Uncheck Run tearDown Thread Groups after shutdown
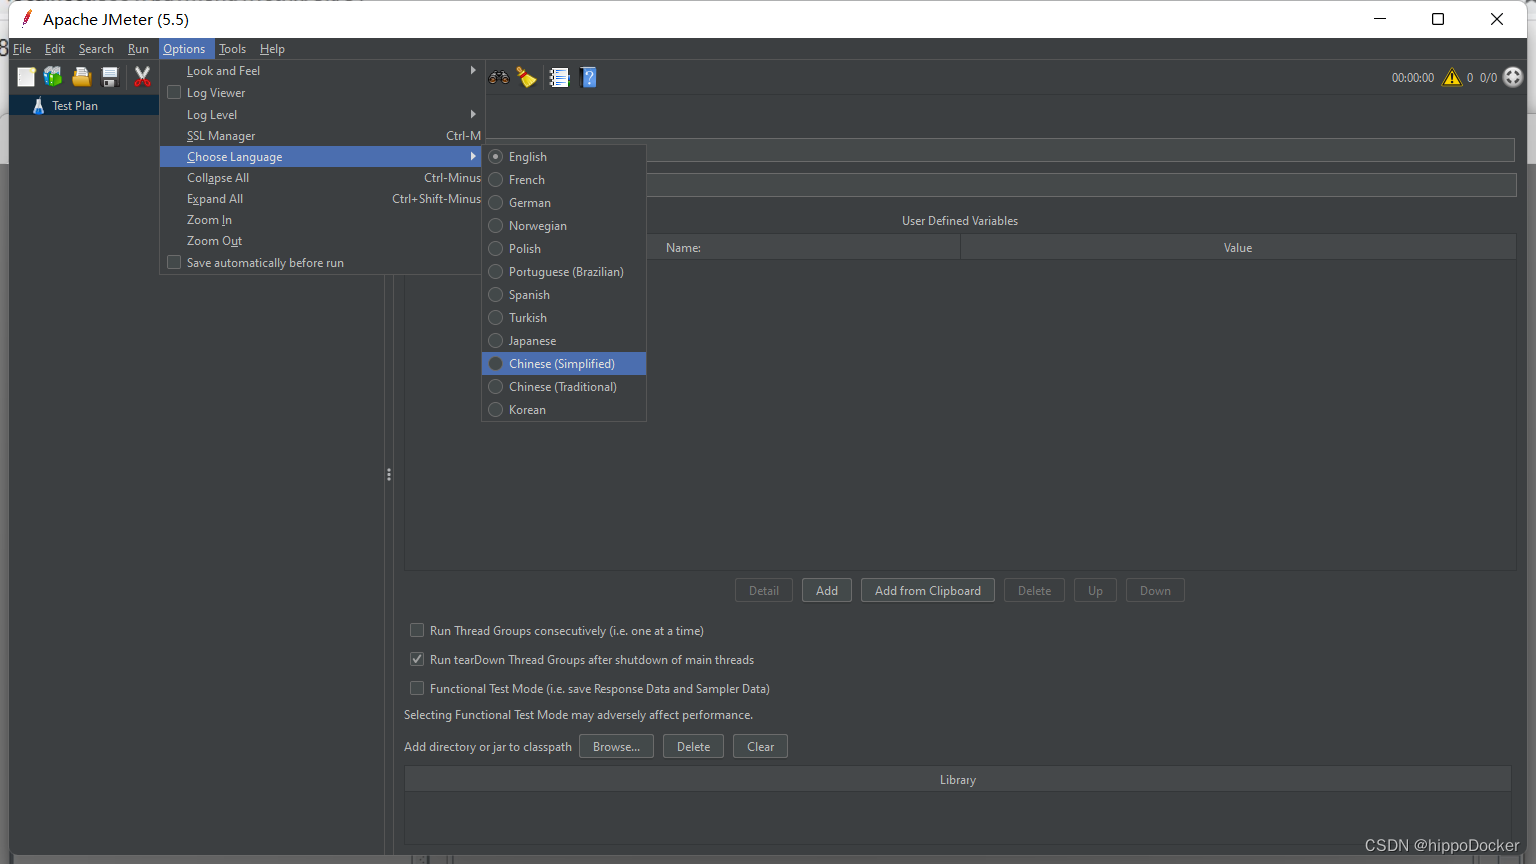1536x864 pixels. click(x=417, y=660)
